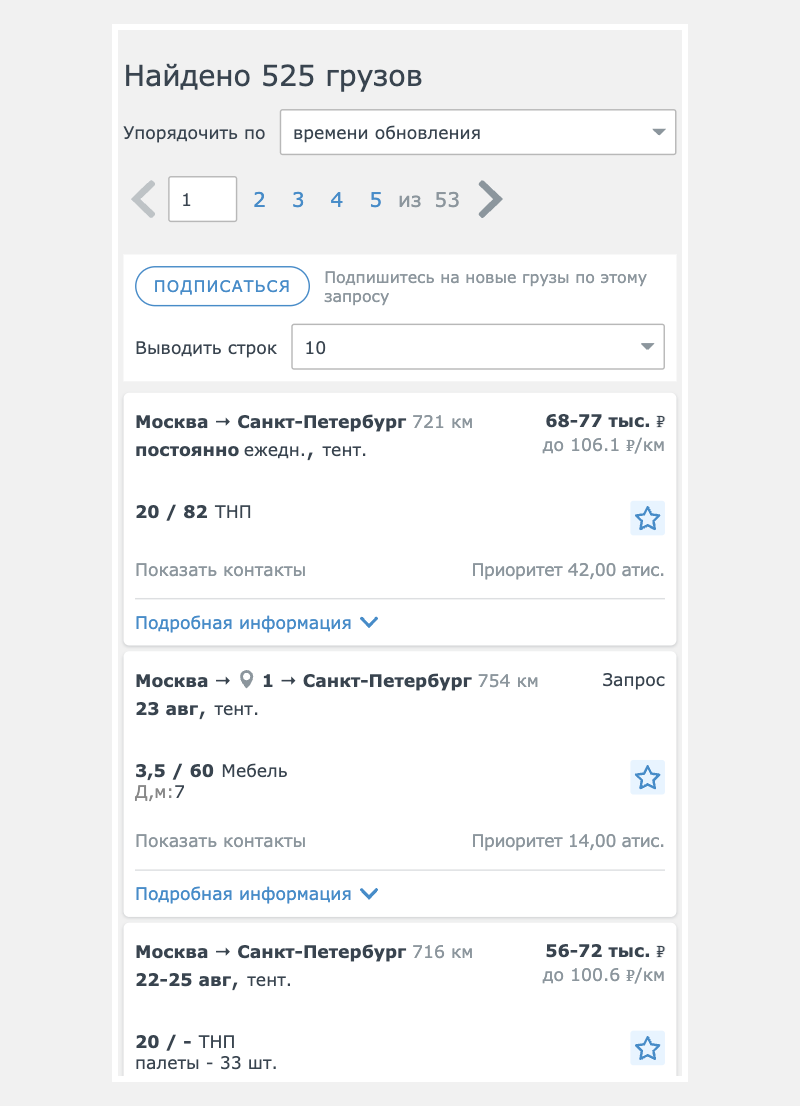Screen dimensions: 800x1106
Task: Expand Подробная информация for first cargo
Action: point(256,623)
